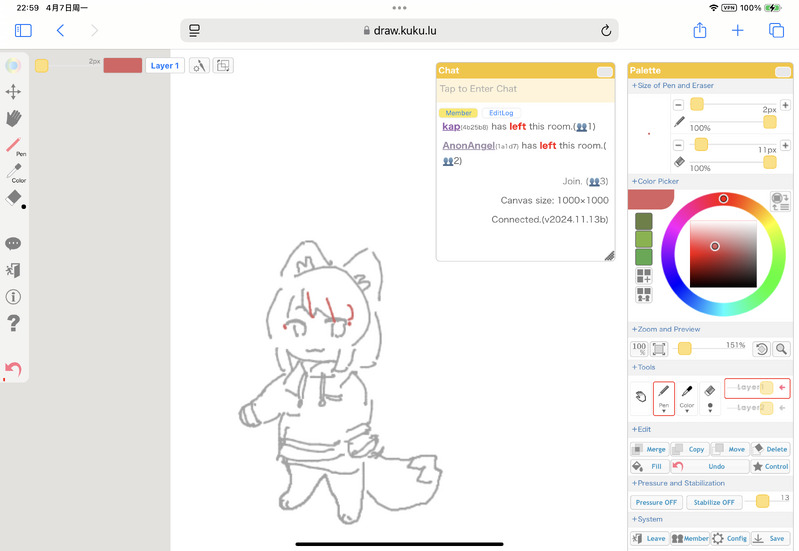Open the AnonAngel user link in chat

468,146
